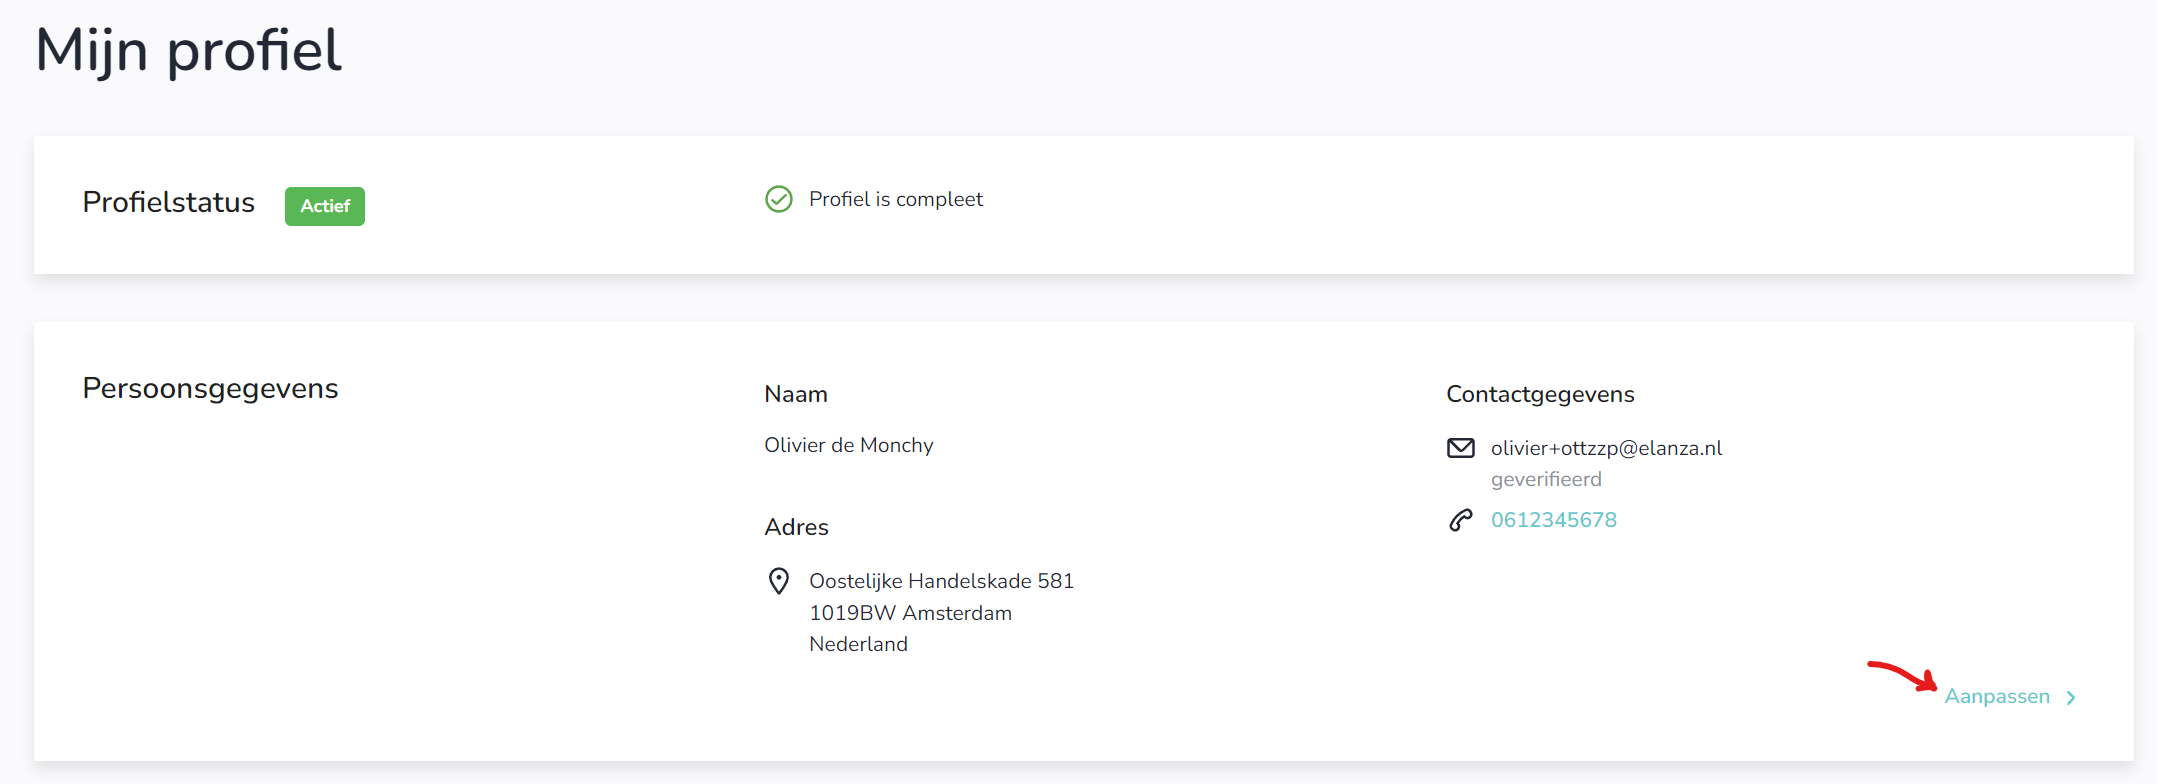Click the Contactgegevens heading
The image size is (2157, 784).
coord(1540,394)
